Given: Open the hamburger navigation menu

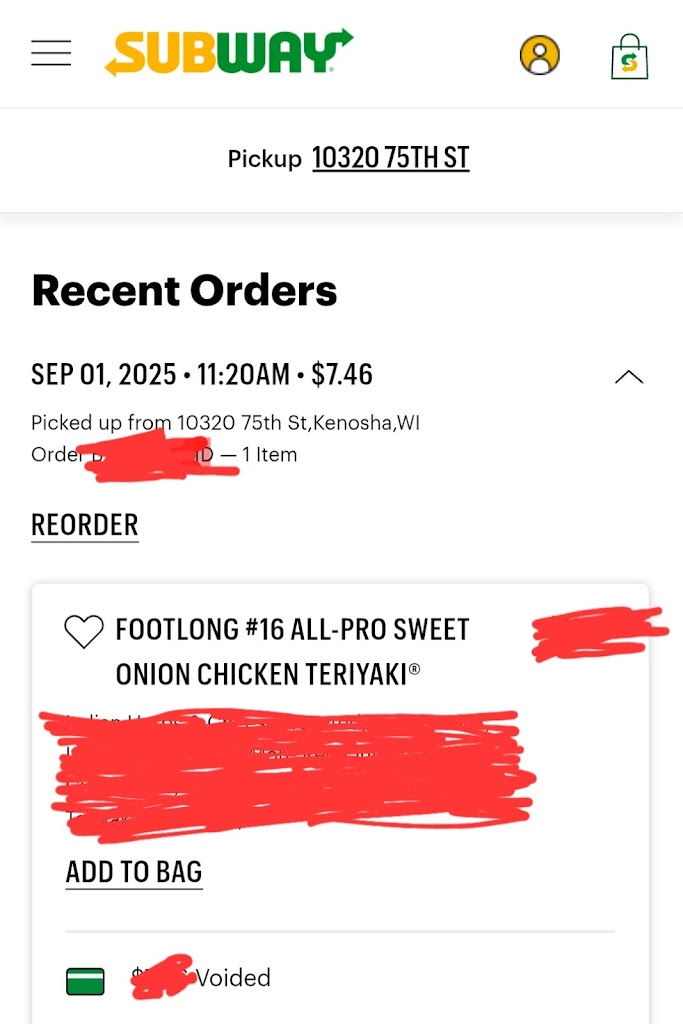Looking at the screenshot, I should pos(51,53).
